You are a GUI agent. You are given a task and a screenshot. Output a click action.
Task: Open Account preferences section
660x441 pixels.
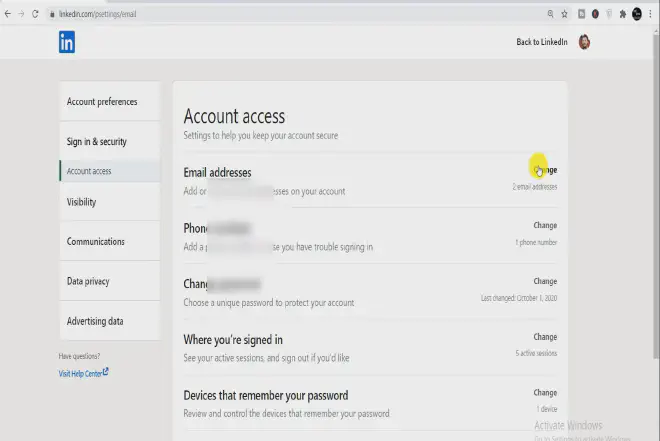click(x=110, y=101)
